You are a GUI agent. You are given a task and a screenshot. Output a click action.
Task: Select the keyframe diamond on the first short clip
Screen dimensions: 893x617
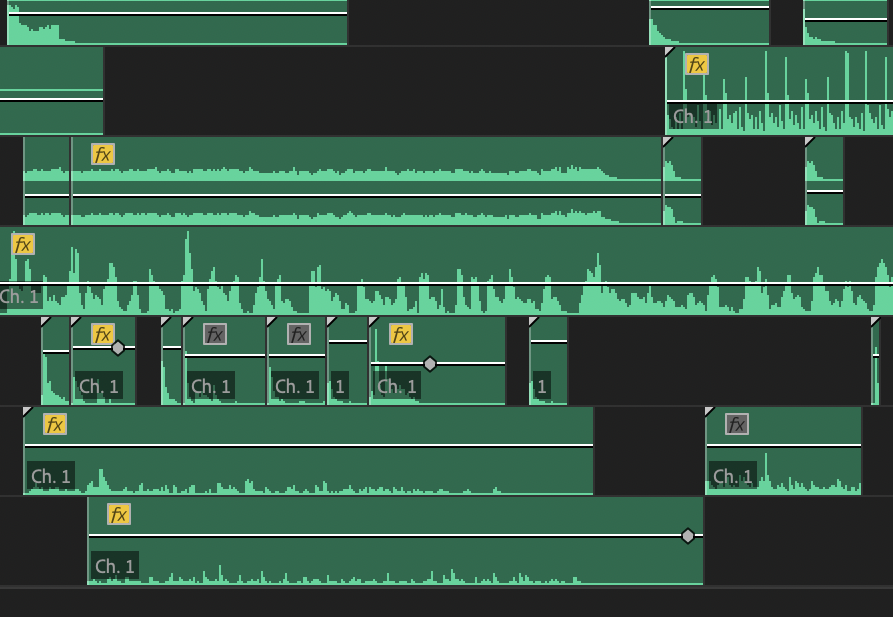point(116,348)
